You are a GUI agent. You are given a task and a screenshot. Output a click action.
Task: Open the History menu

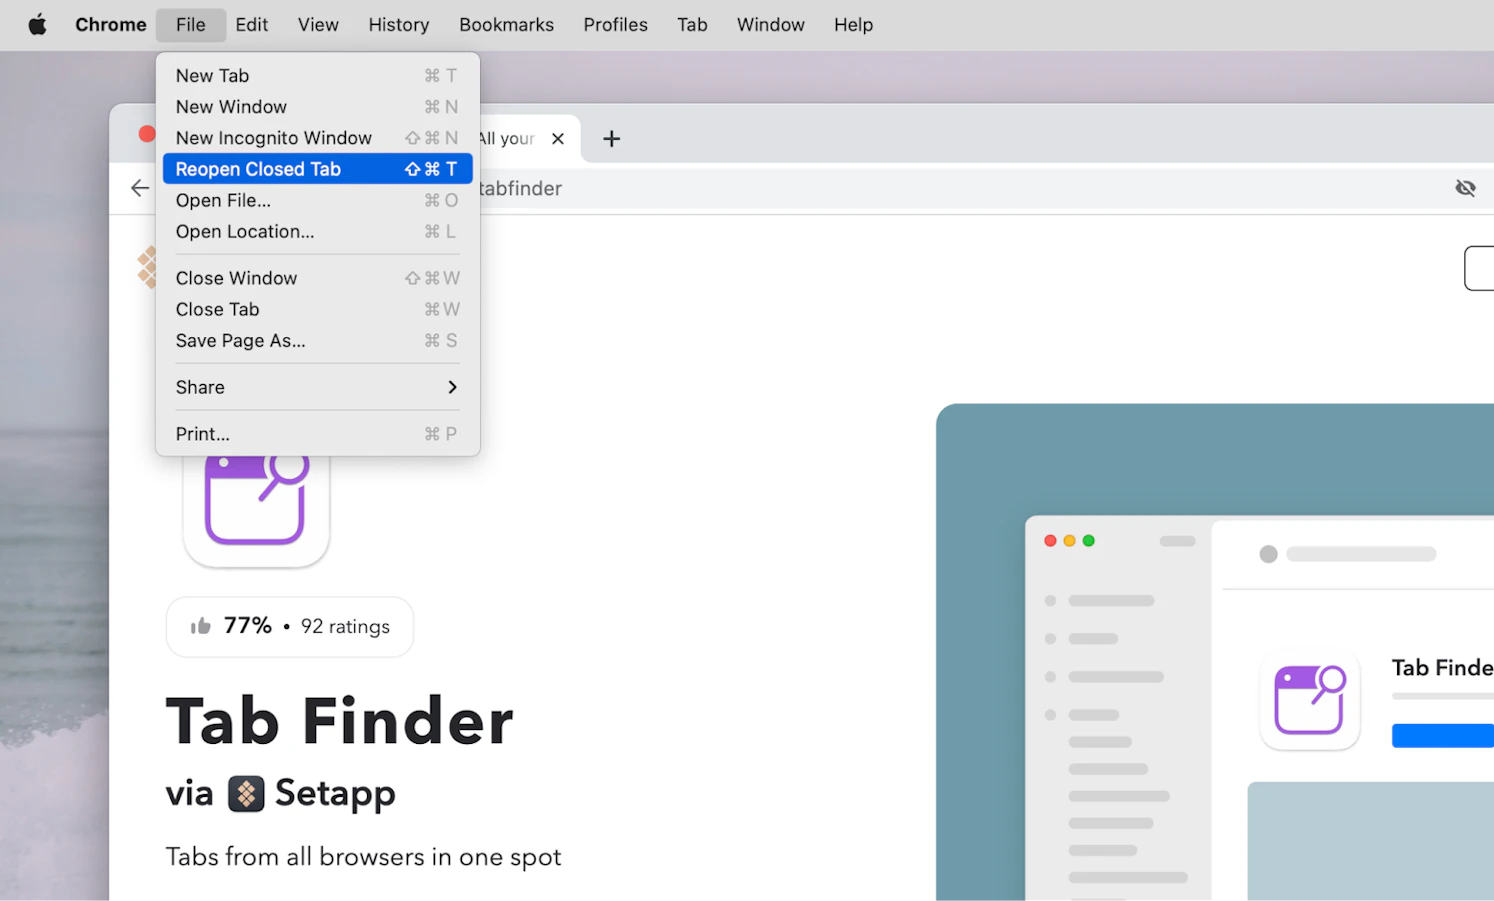399,24
